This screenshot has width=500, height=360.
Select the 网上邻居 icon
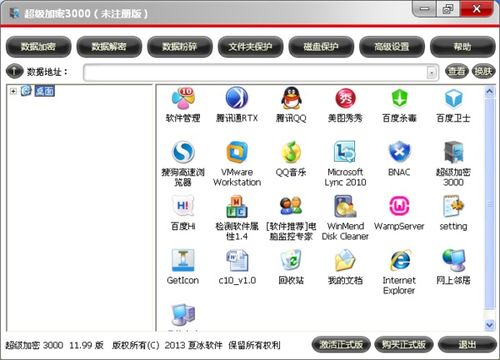coord(453,261)
